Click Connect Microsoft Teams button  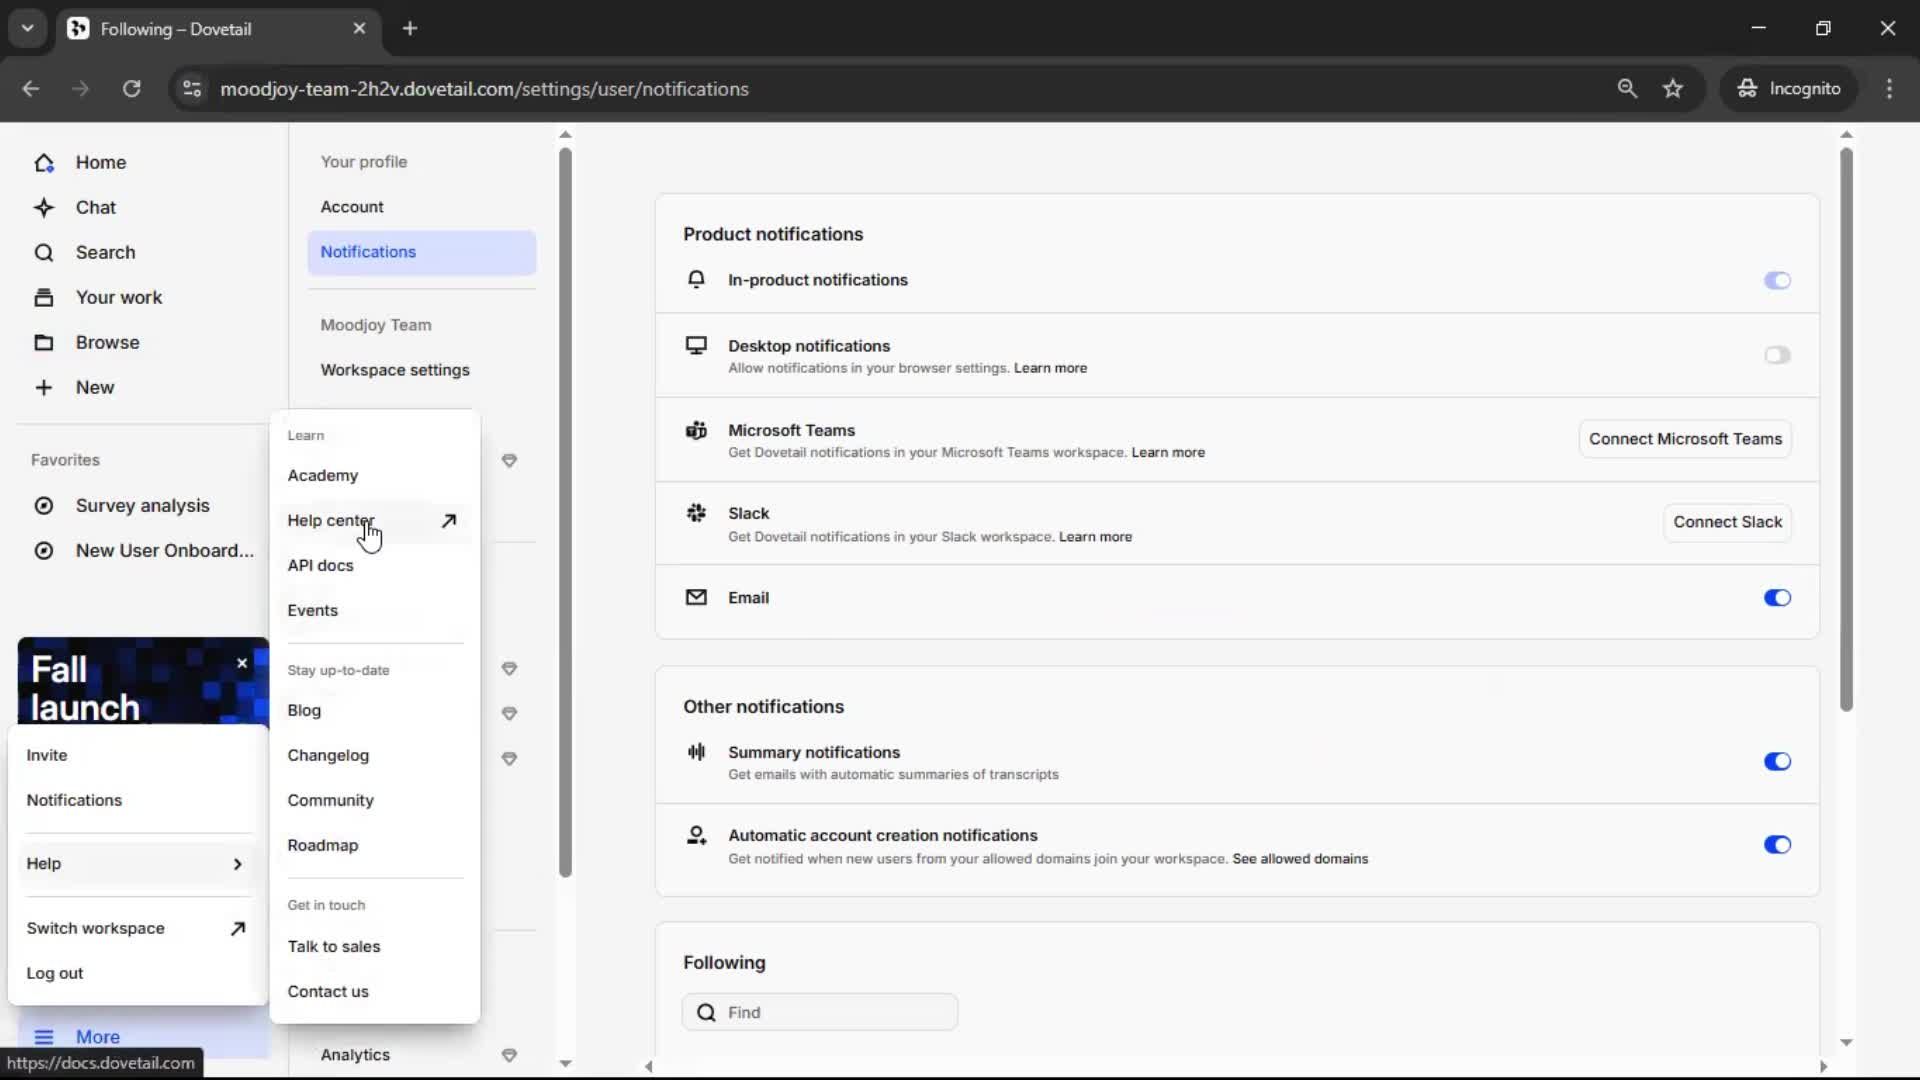coord(1685,439)
